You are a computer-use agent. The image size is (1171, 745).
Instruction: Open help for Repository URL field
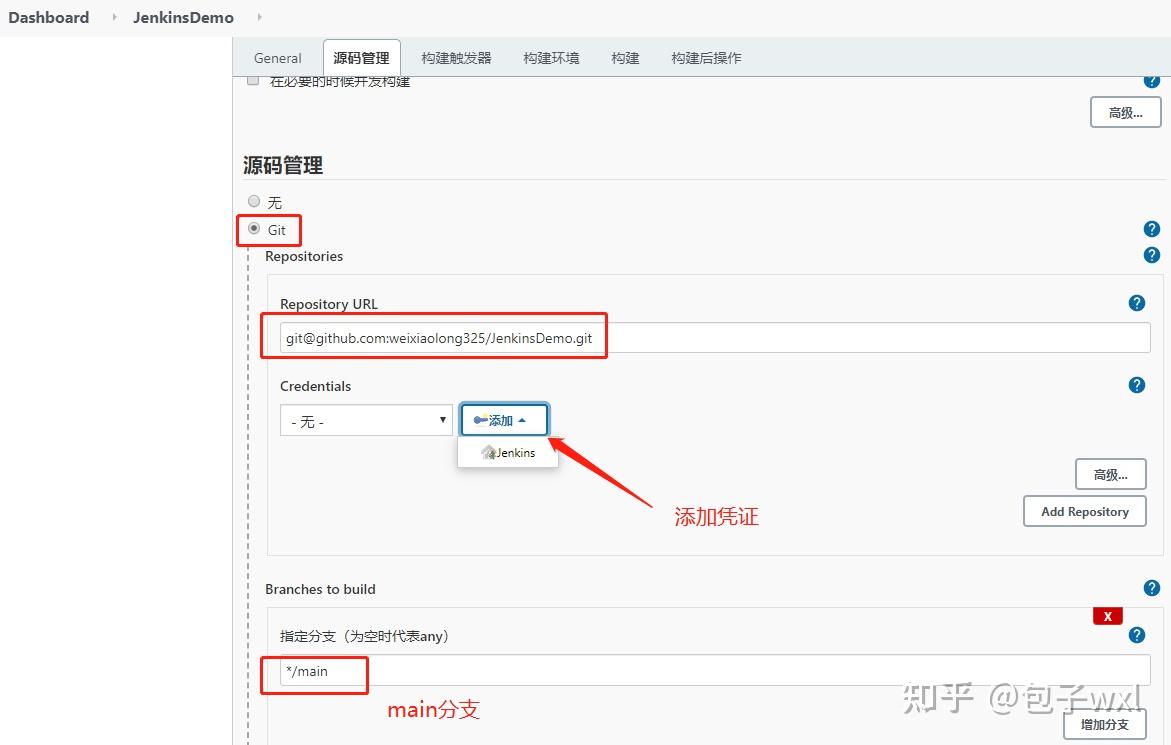pyautogui.click(x=1137, y=303)
